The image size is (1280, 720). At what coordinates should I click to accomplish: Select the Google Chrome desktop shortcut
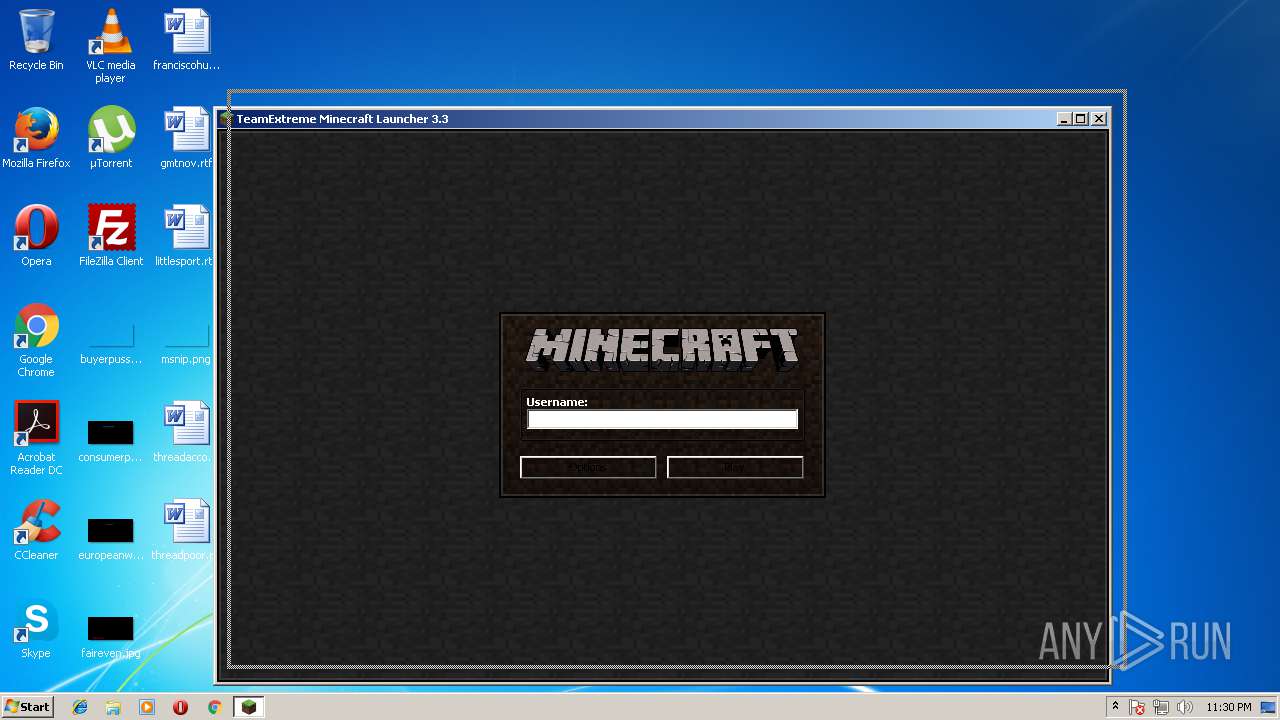pyautogui.click(x=36, y=340)
